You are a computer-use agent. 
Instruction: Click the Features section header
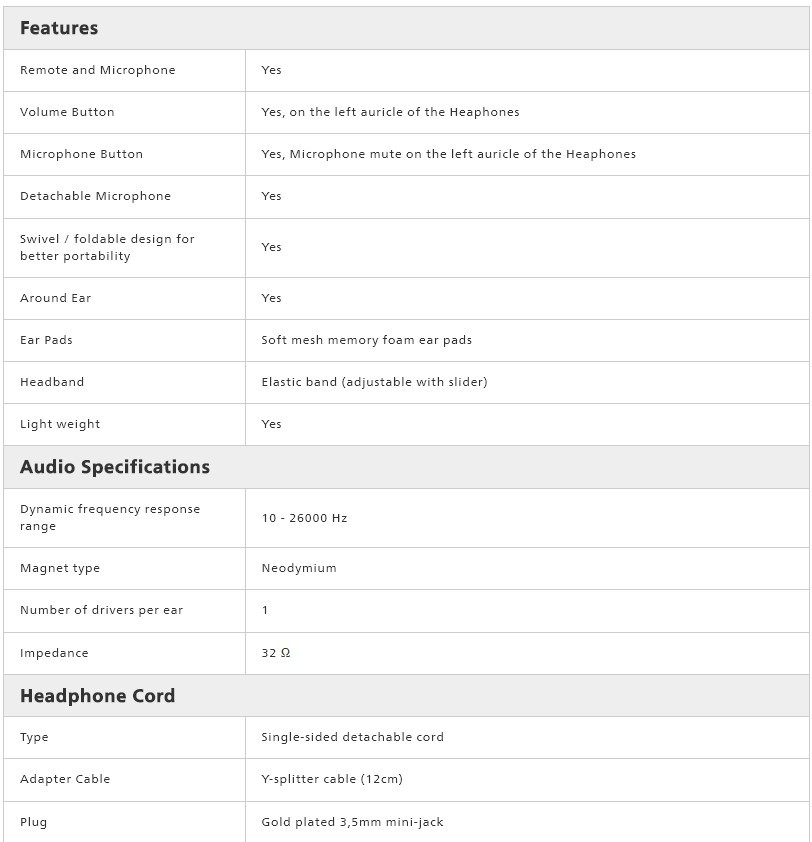[x=59, y=28]
